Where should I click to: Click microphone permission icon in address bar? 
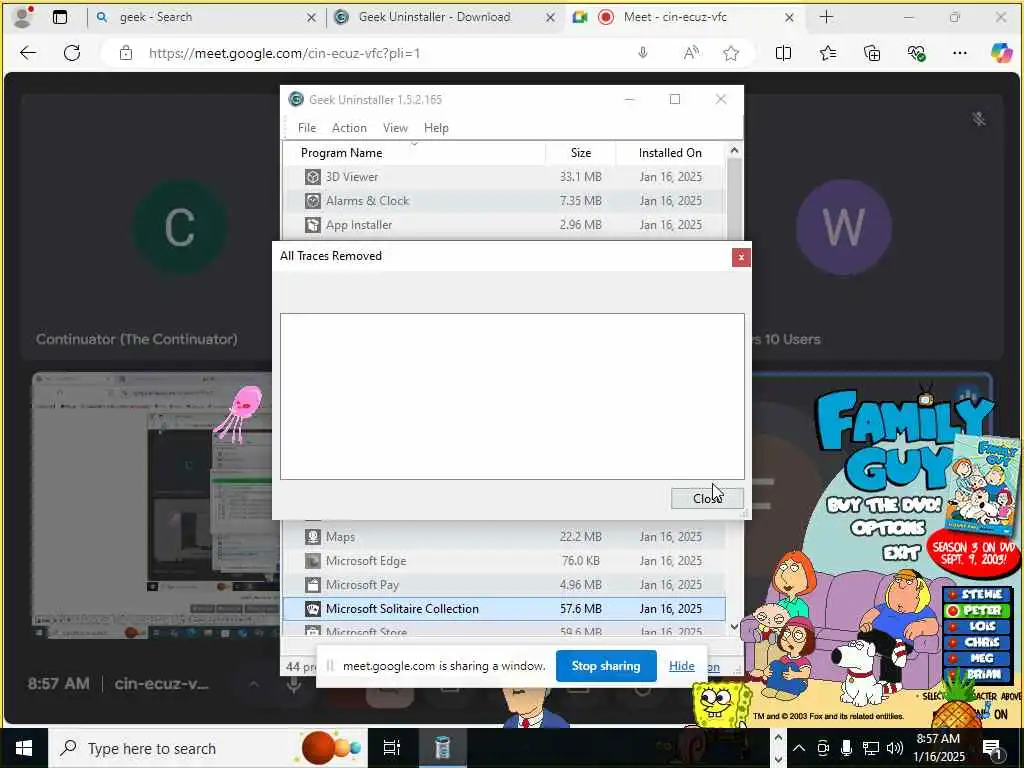coord(643,54)
